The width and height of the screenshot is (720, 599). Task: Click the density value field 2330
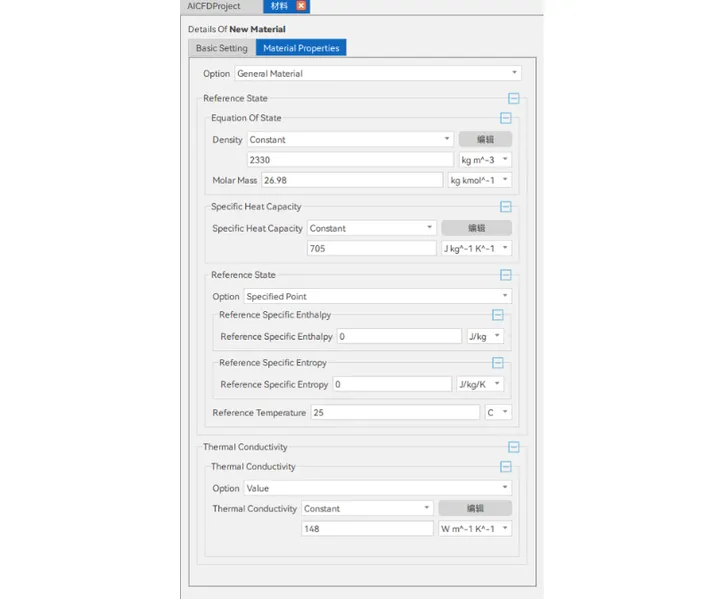(x=350, y=160)
